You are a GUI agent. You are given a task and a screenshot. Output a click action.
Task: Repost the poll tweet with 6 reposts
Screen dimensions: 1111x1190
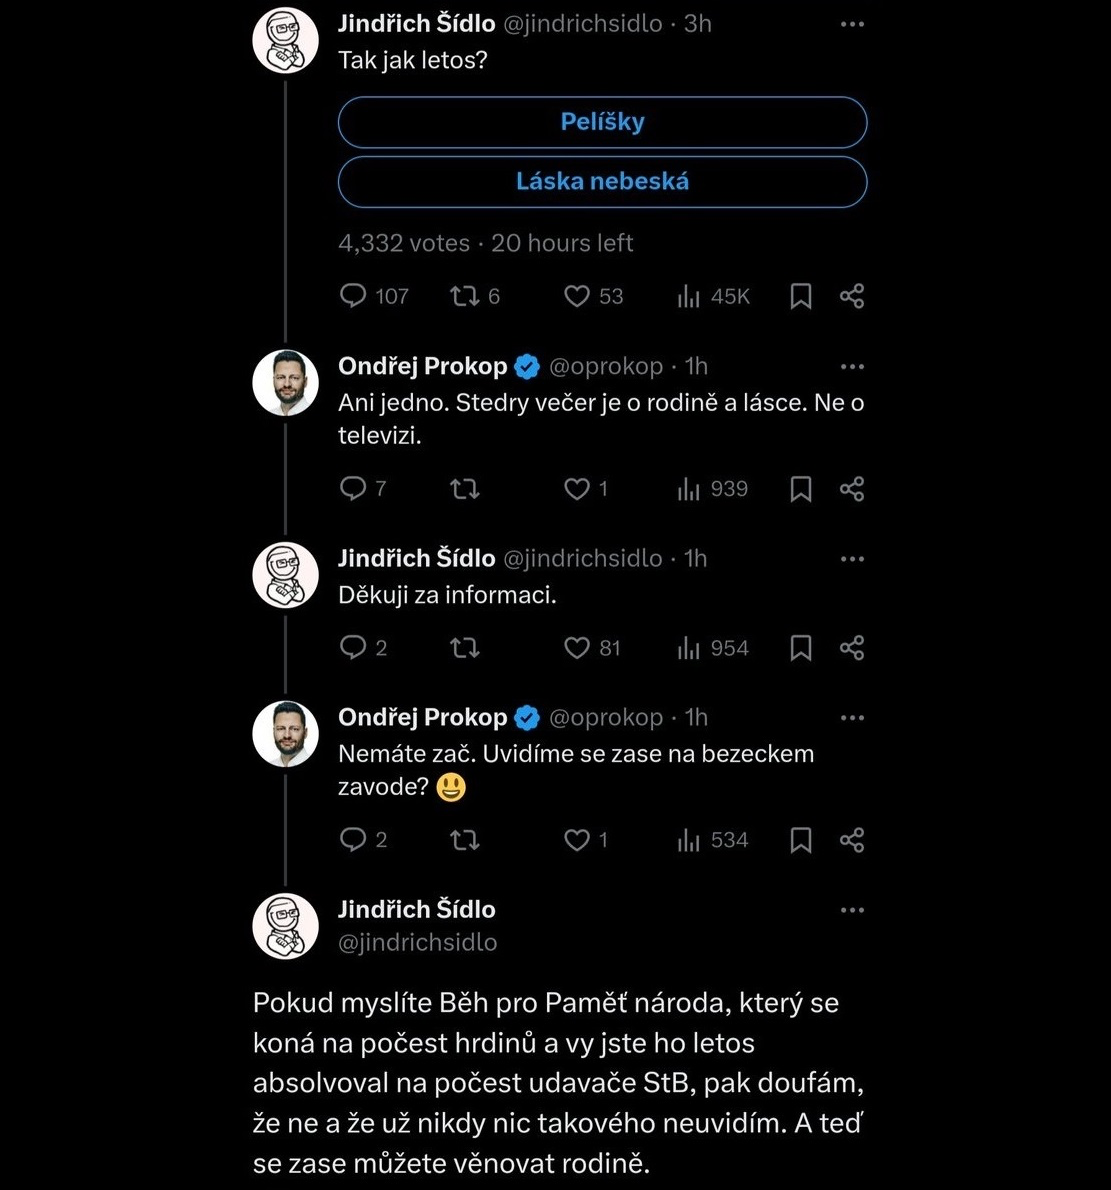[465, 296]
